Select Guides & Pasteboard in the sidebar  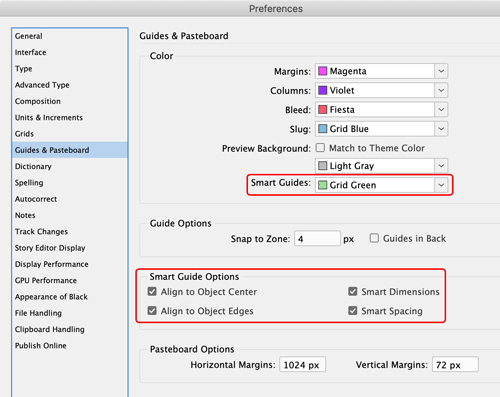pyautogui.click(x=70, y=150)
